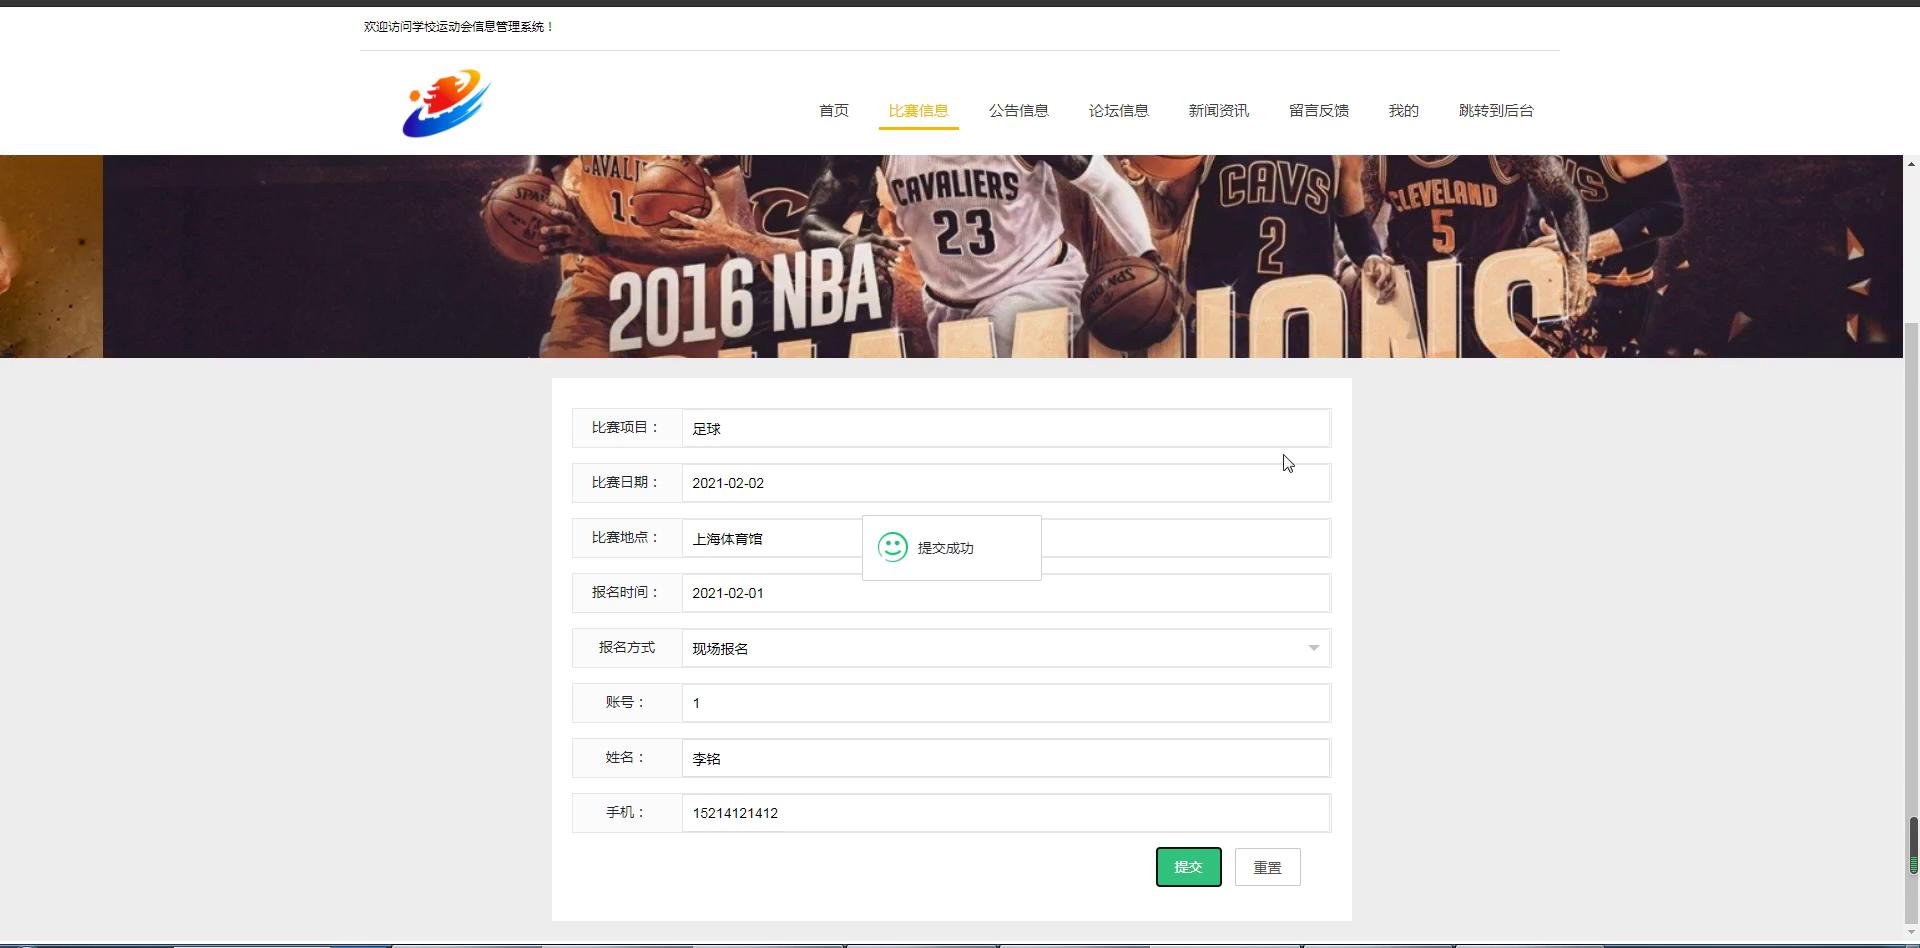Open the 公告信息 menu item
The image size is (1920, 948).
coord(1018,111)
